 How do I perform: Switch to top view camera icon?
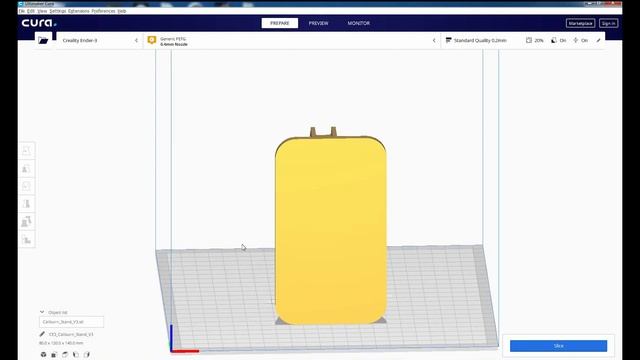tap(65, 354)
